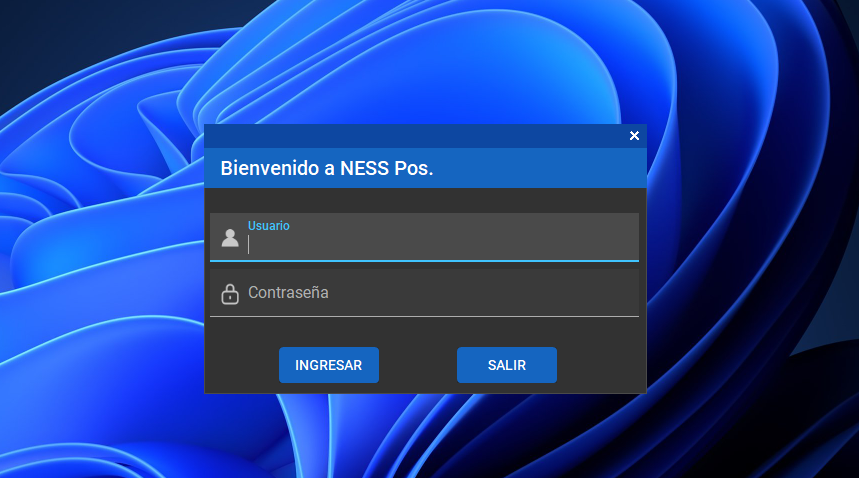
Task: Click the small blue Usuario label
Action: point(268,226)
